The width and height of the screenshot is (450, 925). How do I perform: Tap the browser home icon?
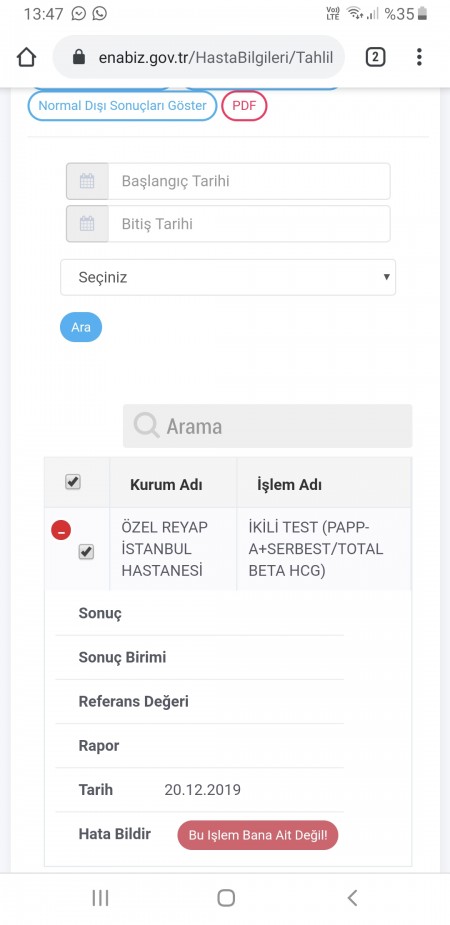coord(27,57)
